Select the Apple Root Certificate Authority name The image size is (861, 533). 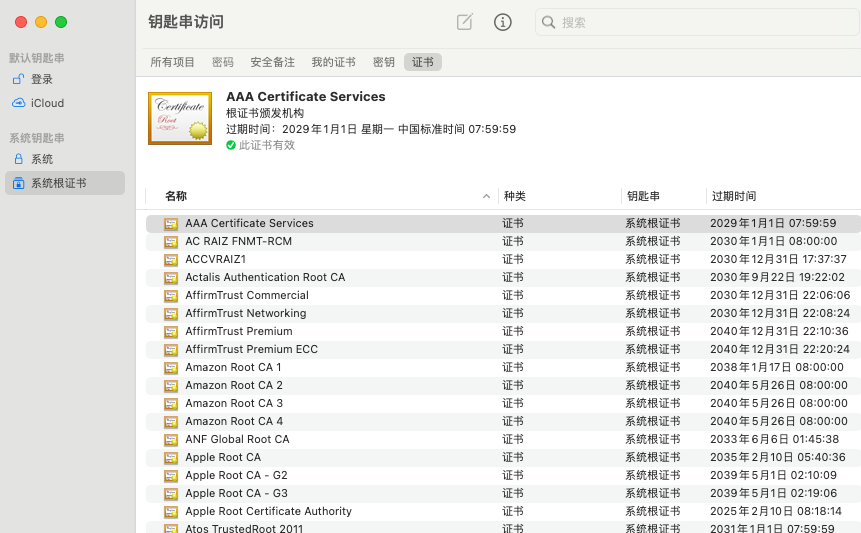[269, 512]
